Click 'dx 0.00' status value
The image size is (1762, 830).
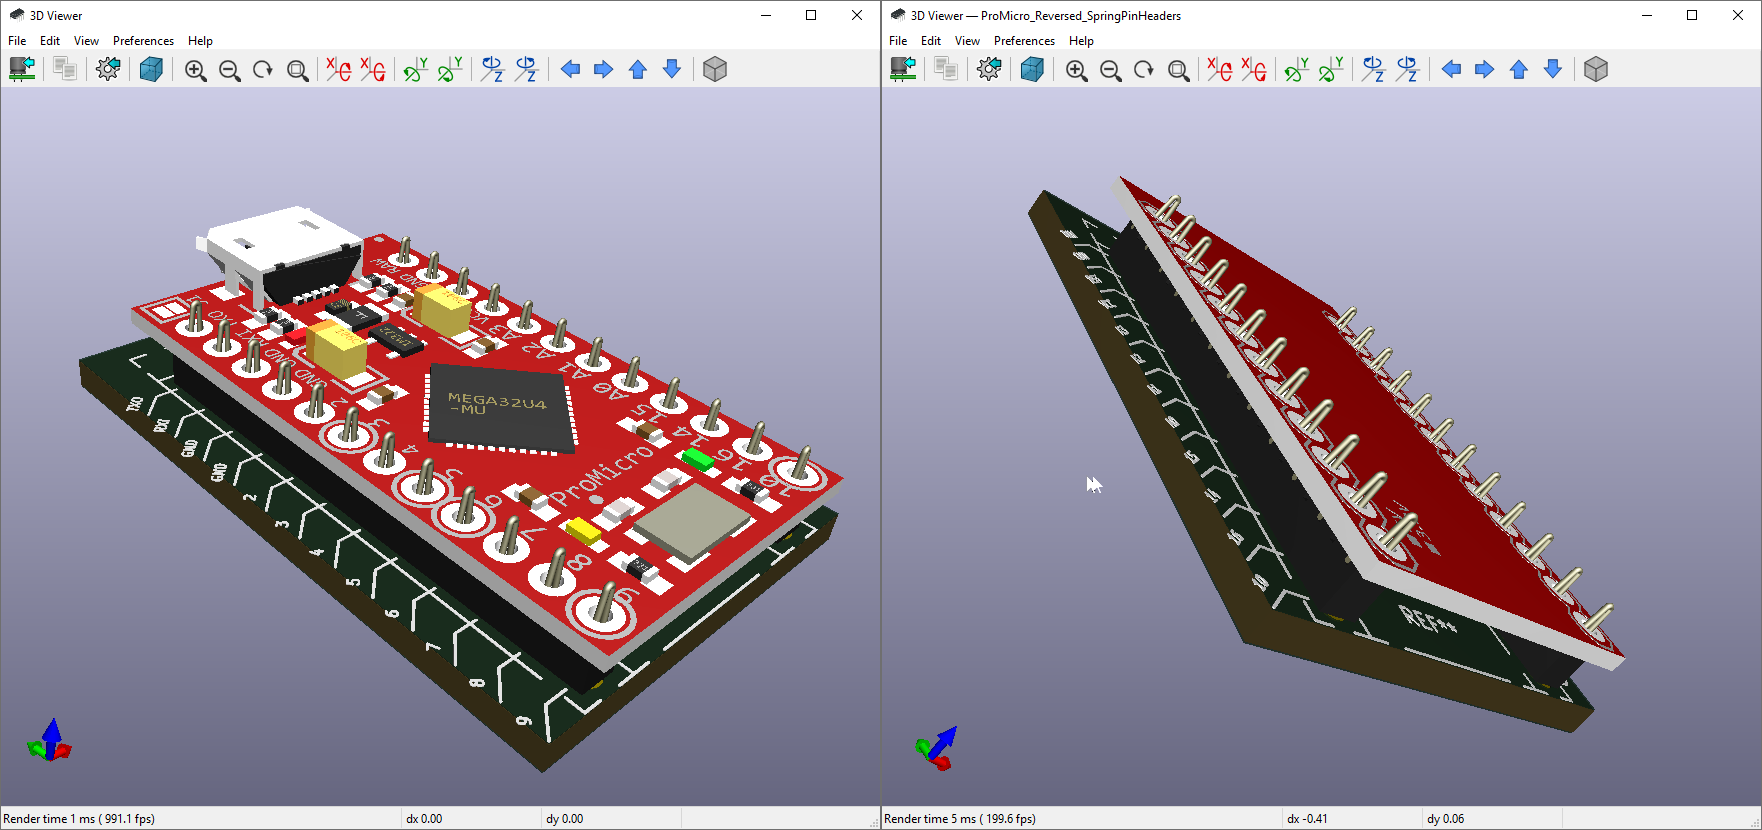pos(424,819)
